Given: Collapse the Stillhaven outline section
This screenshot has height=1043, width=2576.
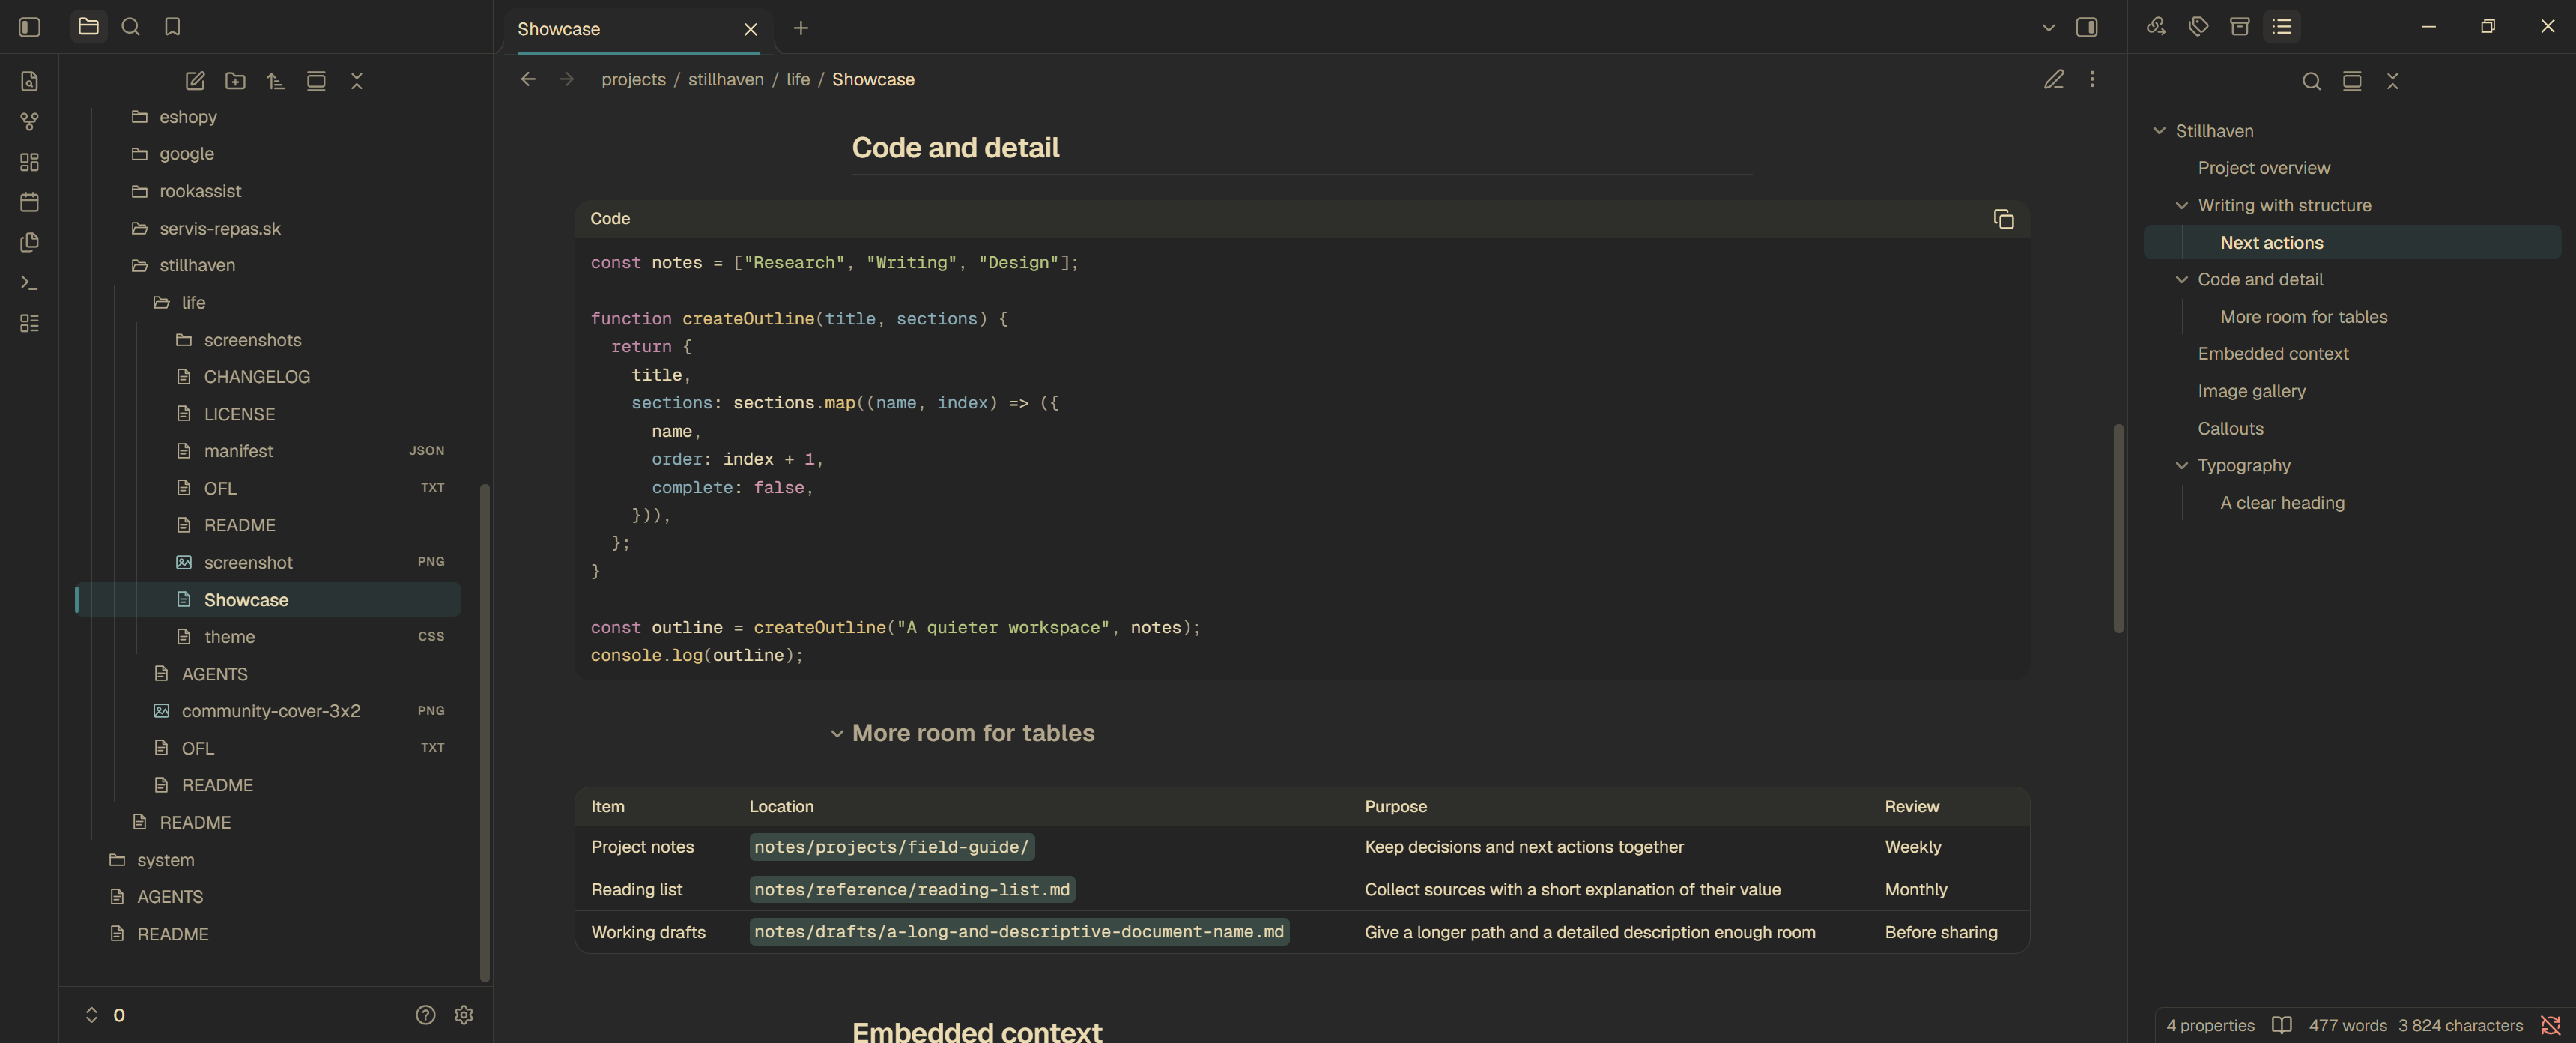Looking at the screenshot, I should click(x=2159, y=131).
